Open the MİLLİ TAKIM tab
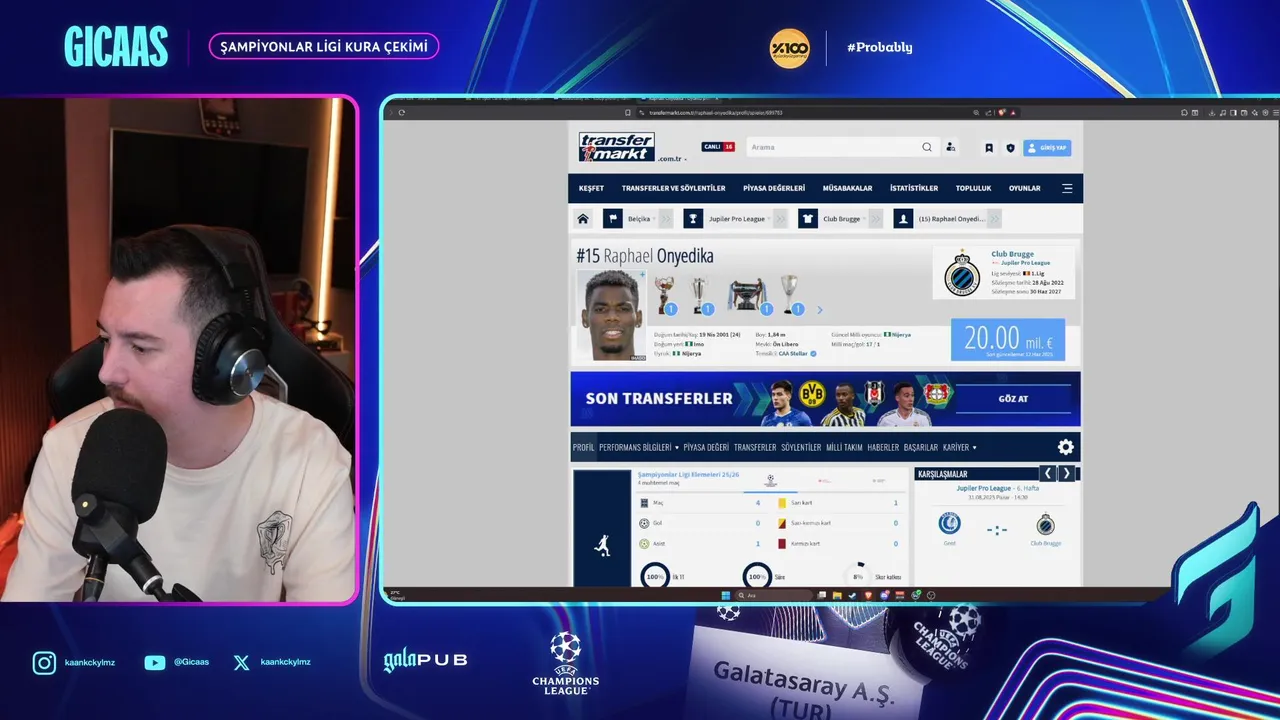The height and width of the screenshot is (720, 1280). click(x=844, y=447)
